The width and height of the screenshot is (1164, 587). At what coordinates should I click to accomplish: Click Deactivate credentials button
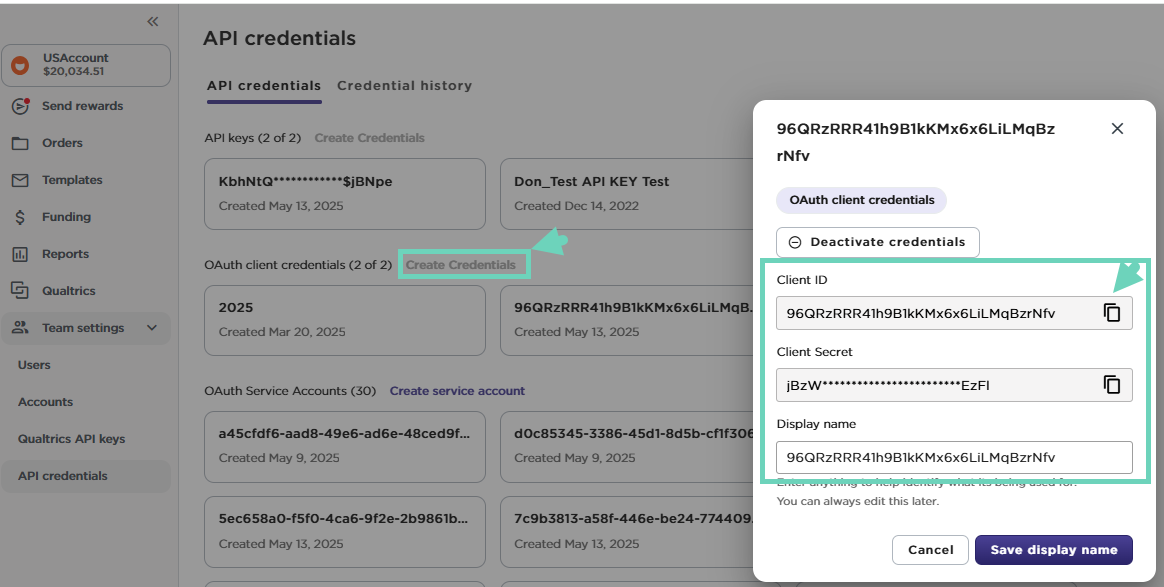tap(877, 242)
